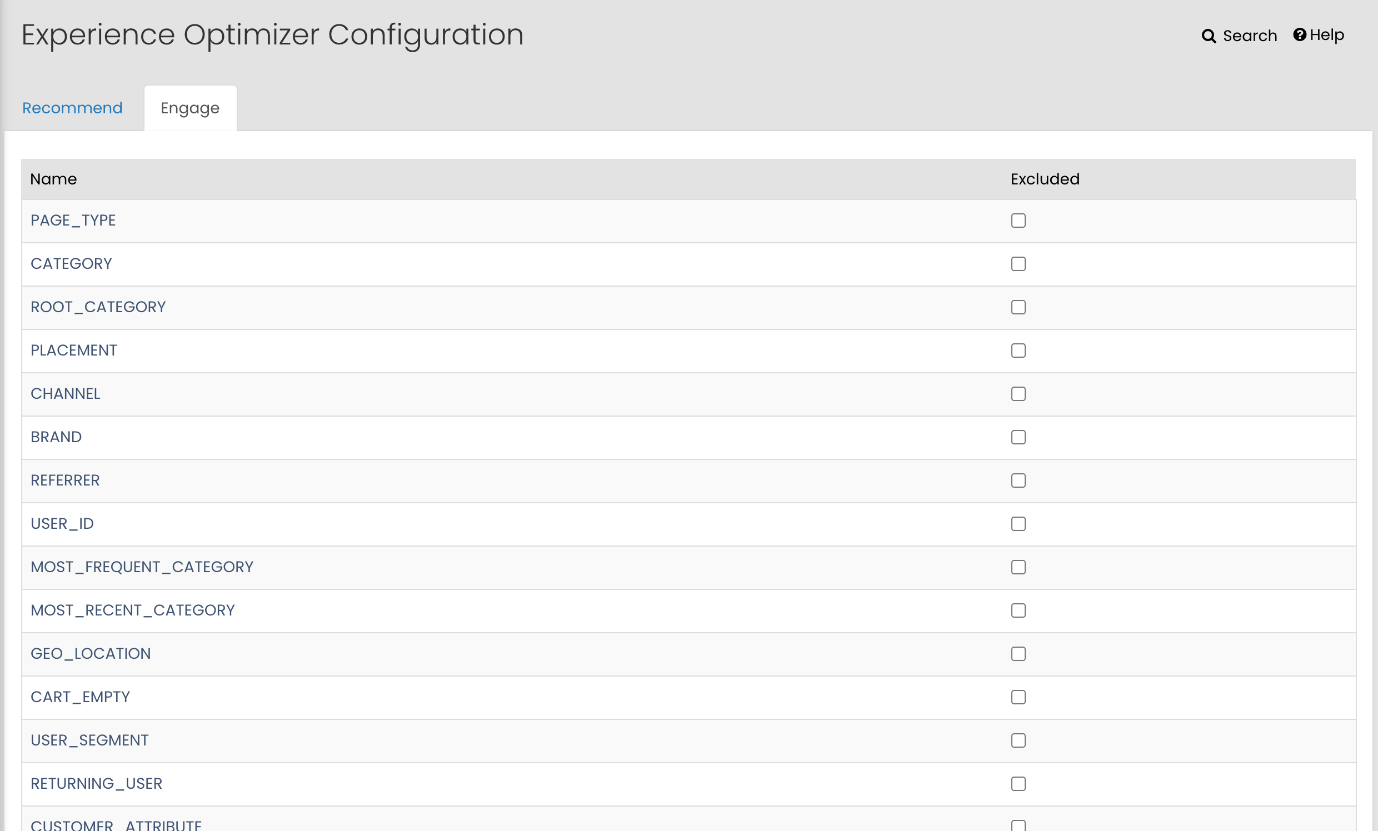Select the Engage tab
Viewport: 1378px width, 831px height.
(190, 108)
